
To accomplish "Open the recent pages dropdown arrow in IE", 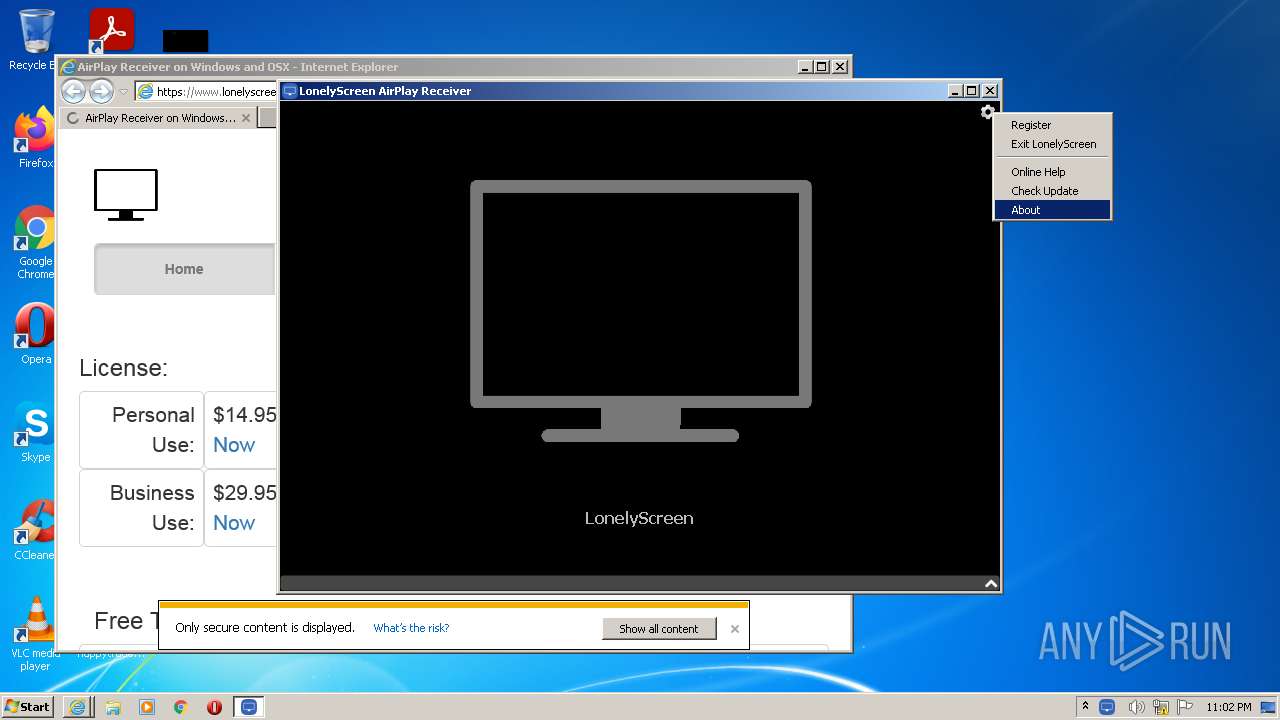I will 123,92.
